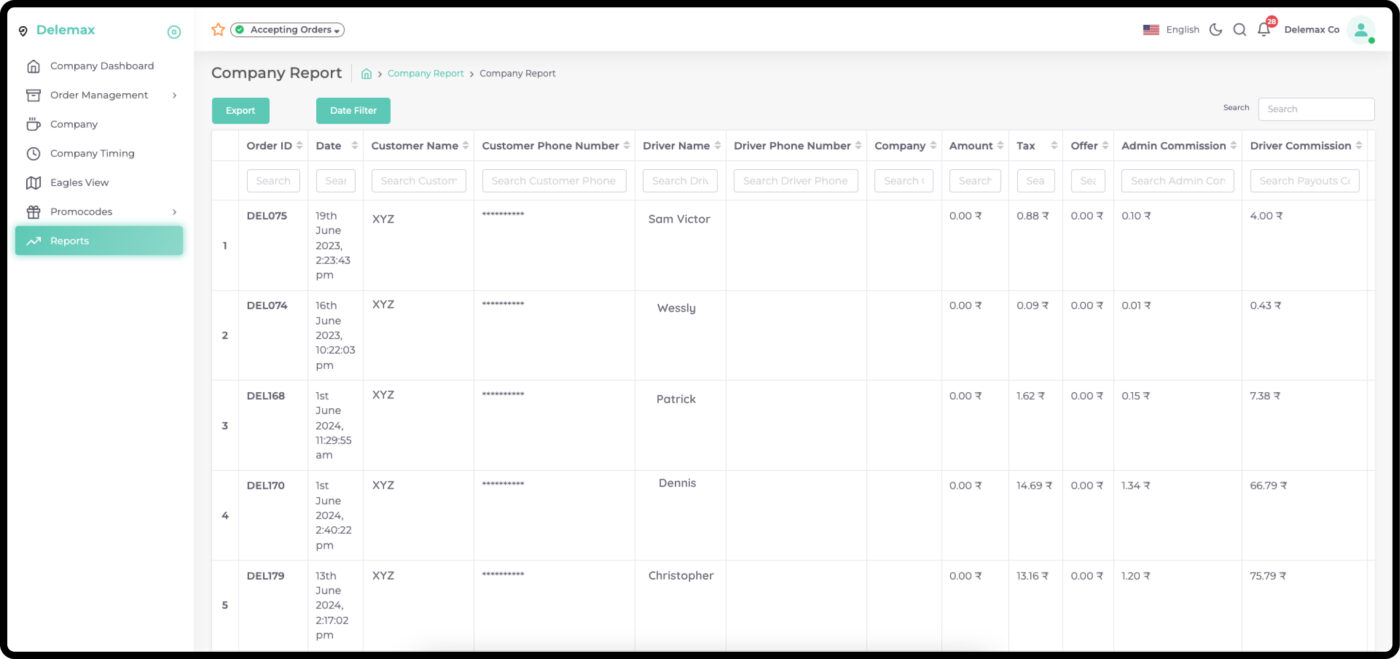Click the Export button
Viewport: 1400px width, 659px height.
(x=240, y=111)
